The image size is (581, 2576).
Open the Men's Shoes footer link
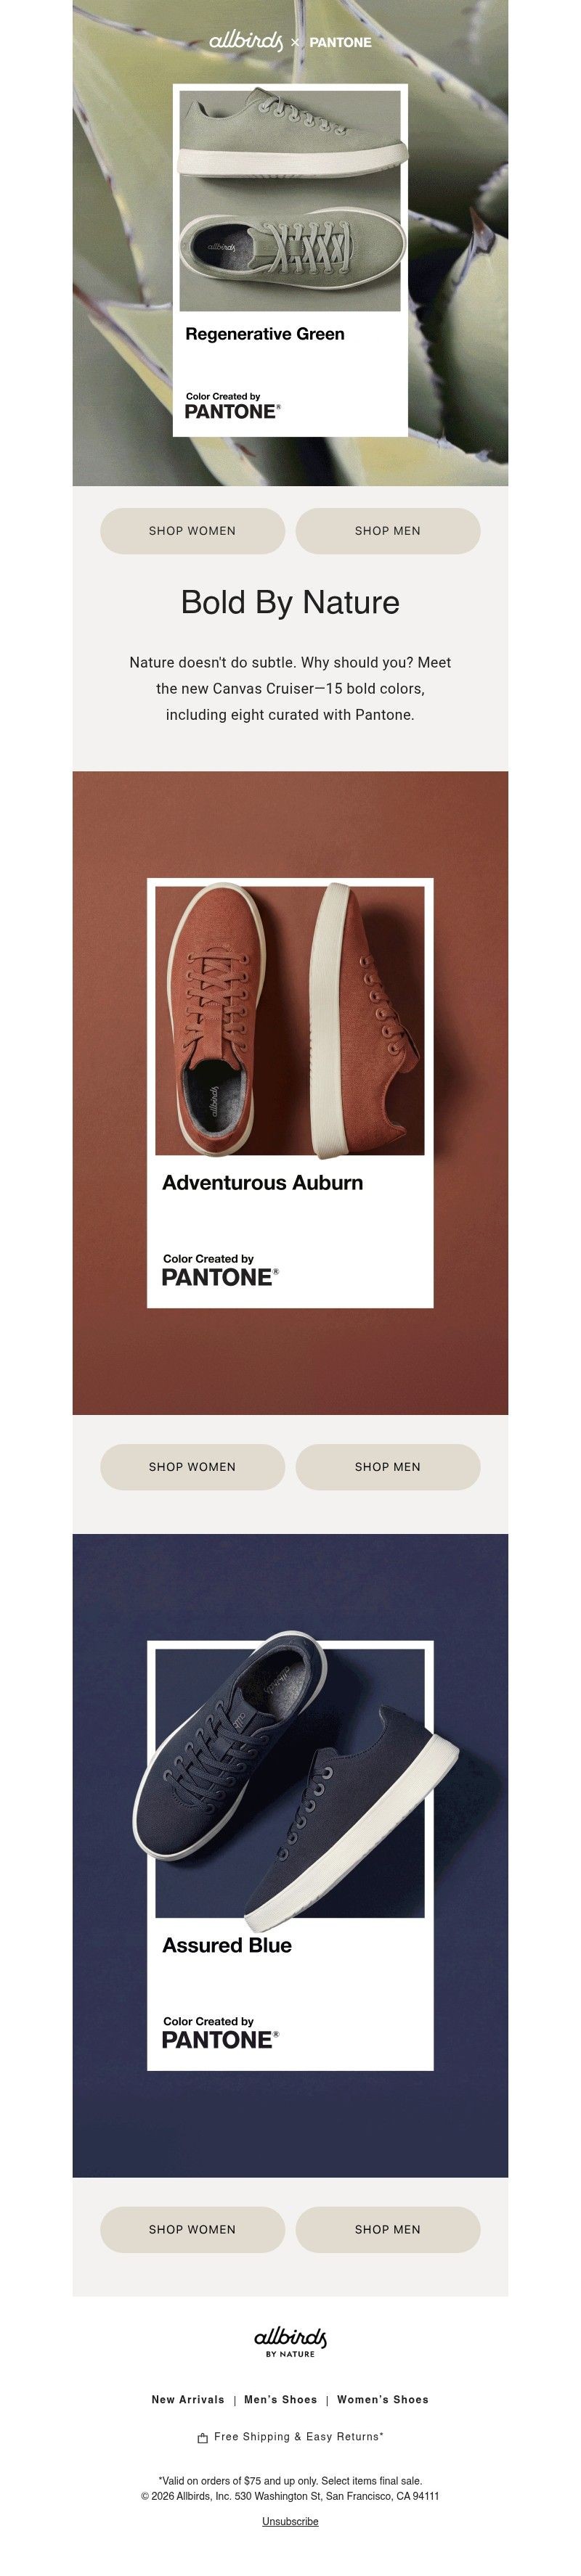(281, 2399)
